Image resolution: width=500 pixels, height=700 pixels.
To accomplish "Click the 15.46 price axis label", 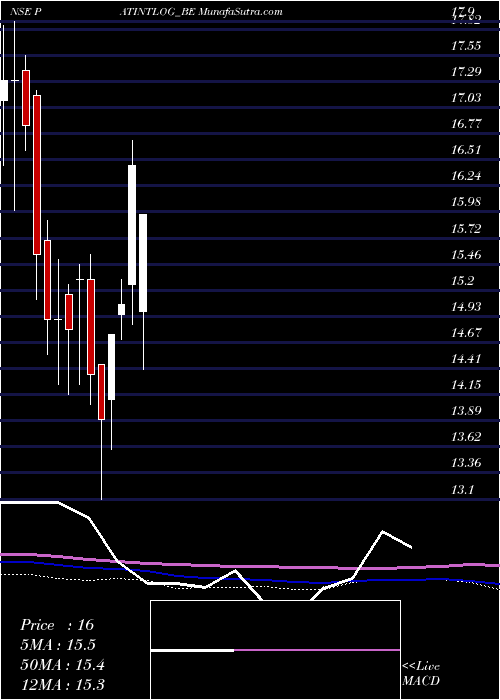I will [x=466, y=254].
